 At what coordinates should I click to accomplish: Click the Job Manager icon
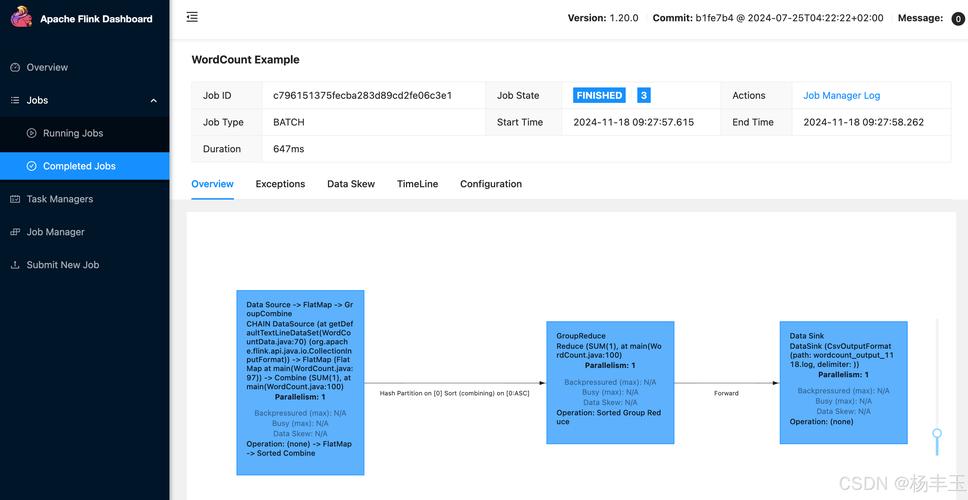(x=15, y=232)
